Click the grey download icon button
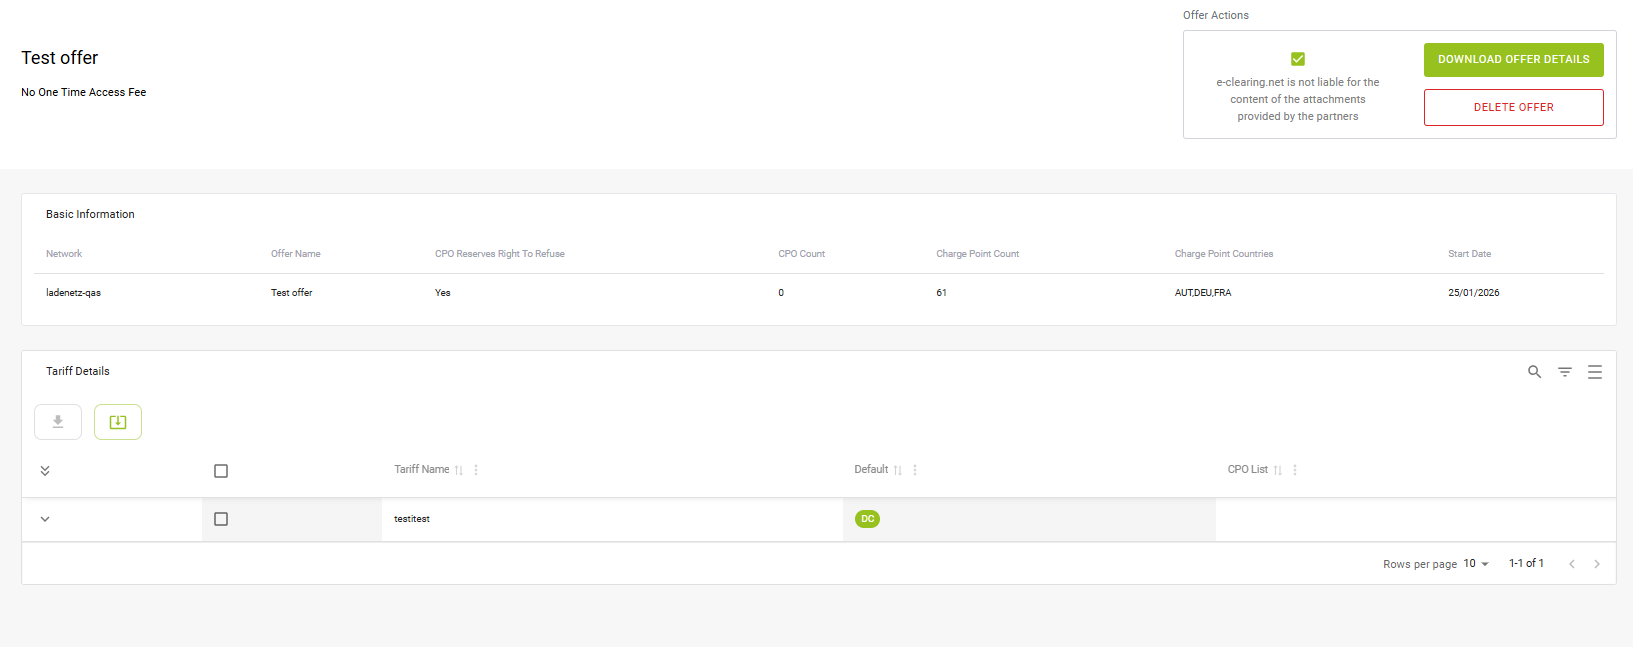The width and height of the screenshot is (1633, 647). [58, 422]
